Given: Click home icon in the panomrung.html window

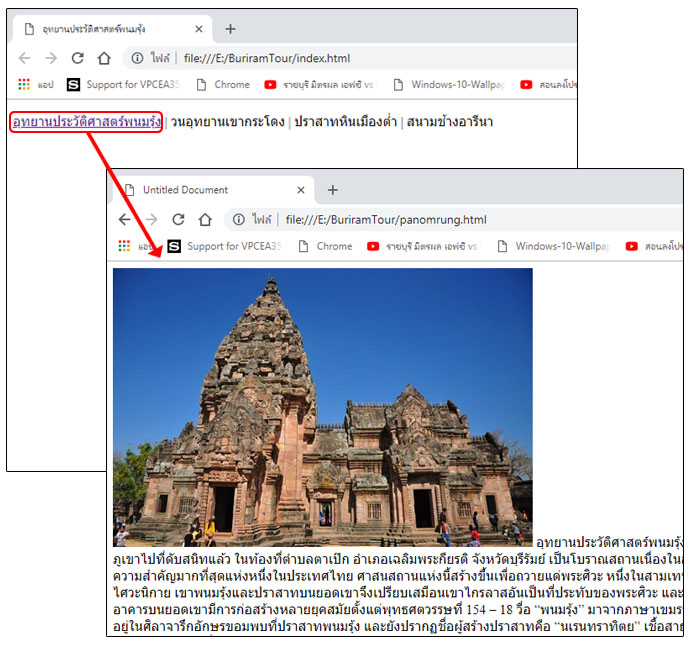Looking at the screenshot, I should click(205, 219).
